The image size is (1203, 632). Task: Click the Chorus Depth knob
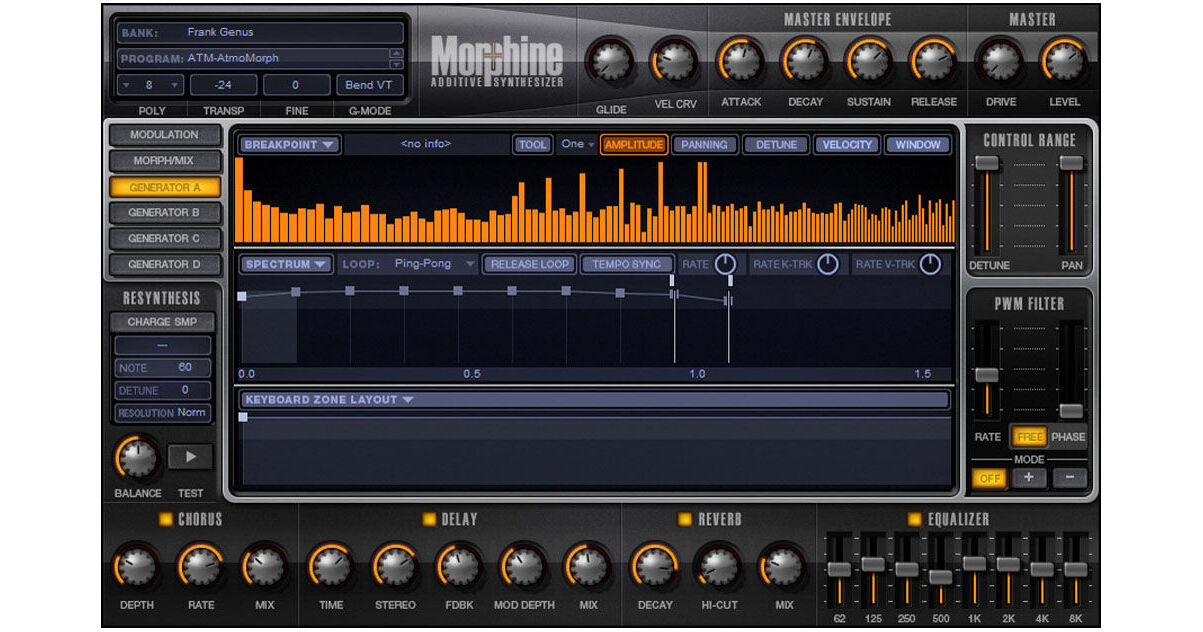[136, 566]
